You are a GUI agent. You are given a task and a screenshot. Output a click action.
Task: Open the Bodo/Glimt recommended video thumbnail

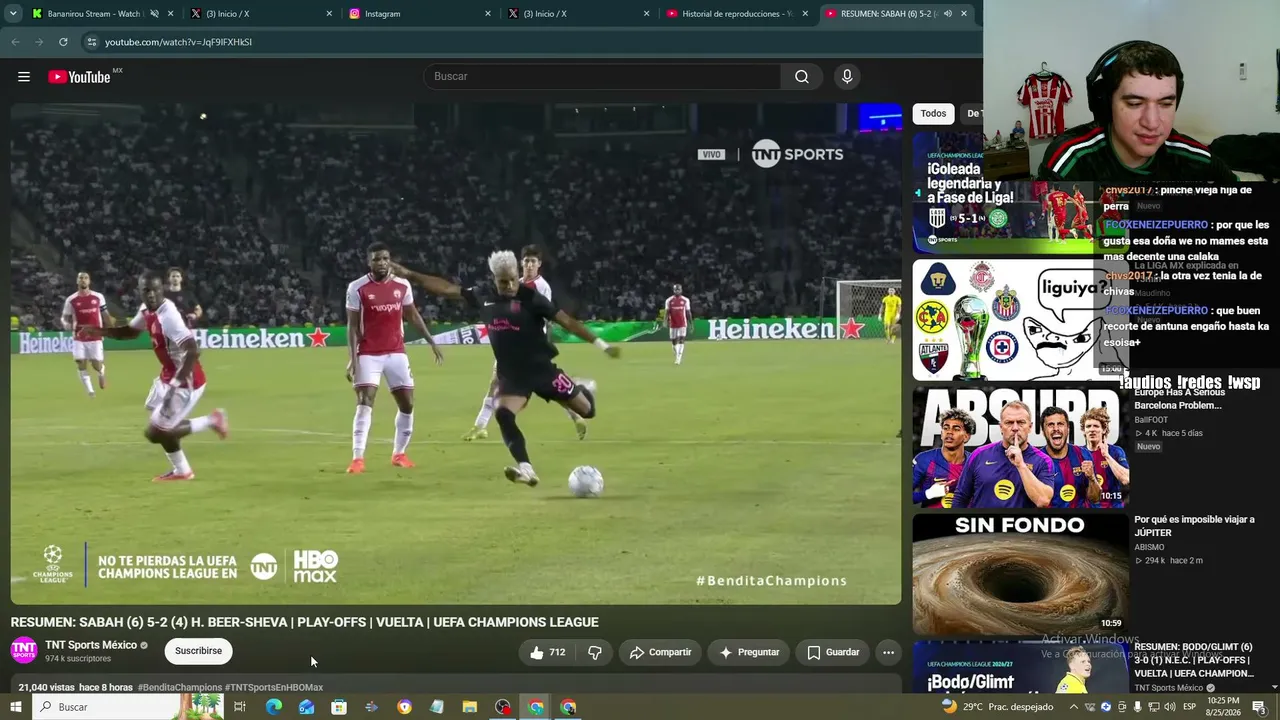click(x=1020, y=667)
